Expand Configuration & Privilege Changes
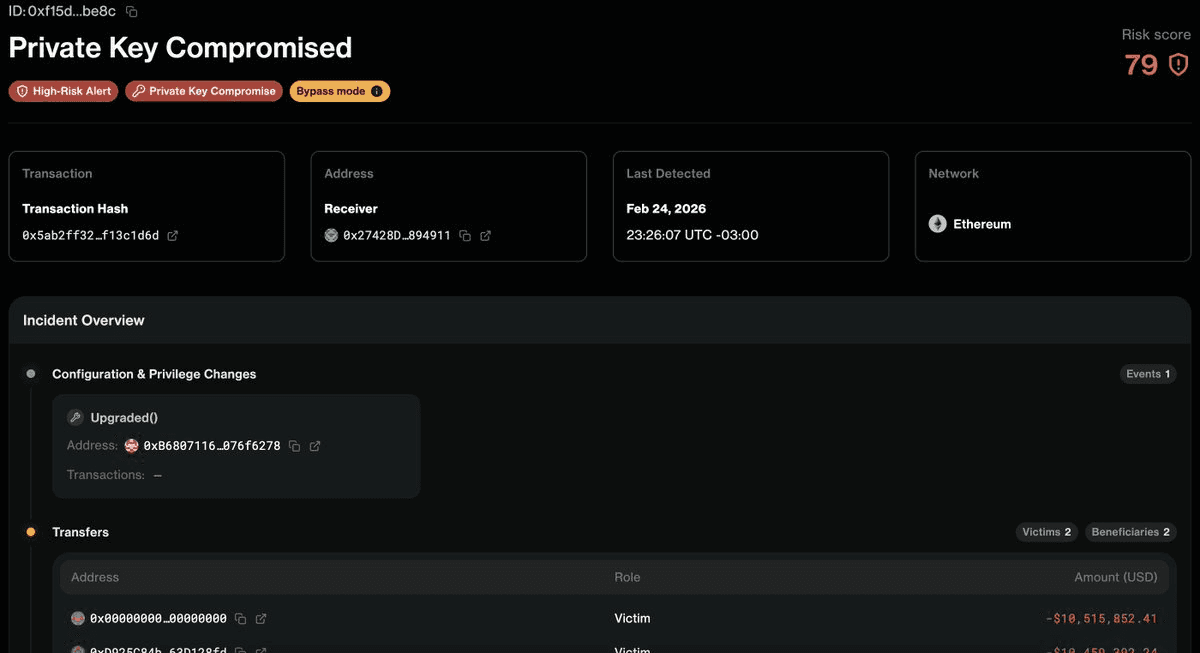1200x653 pixels. [154, 374]
